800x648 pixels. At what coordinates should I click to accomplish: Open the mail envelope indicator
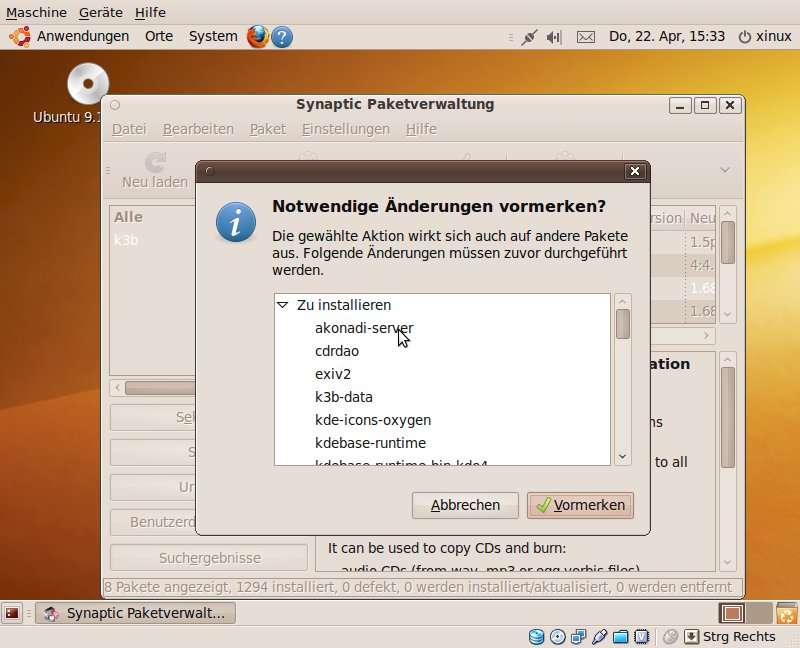click(586, 37)
